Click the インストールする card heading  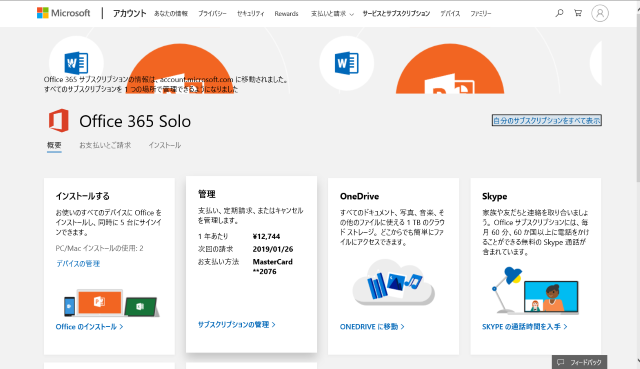82,196
